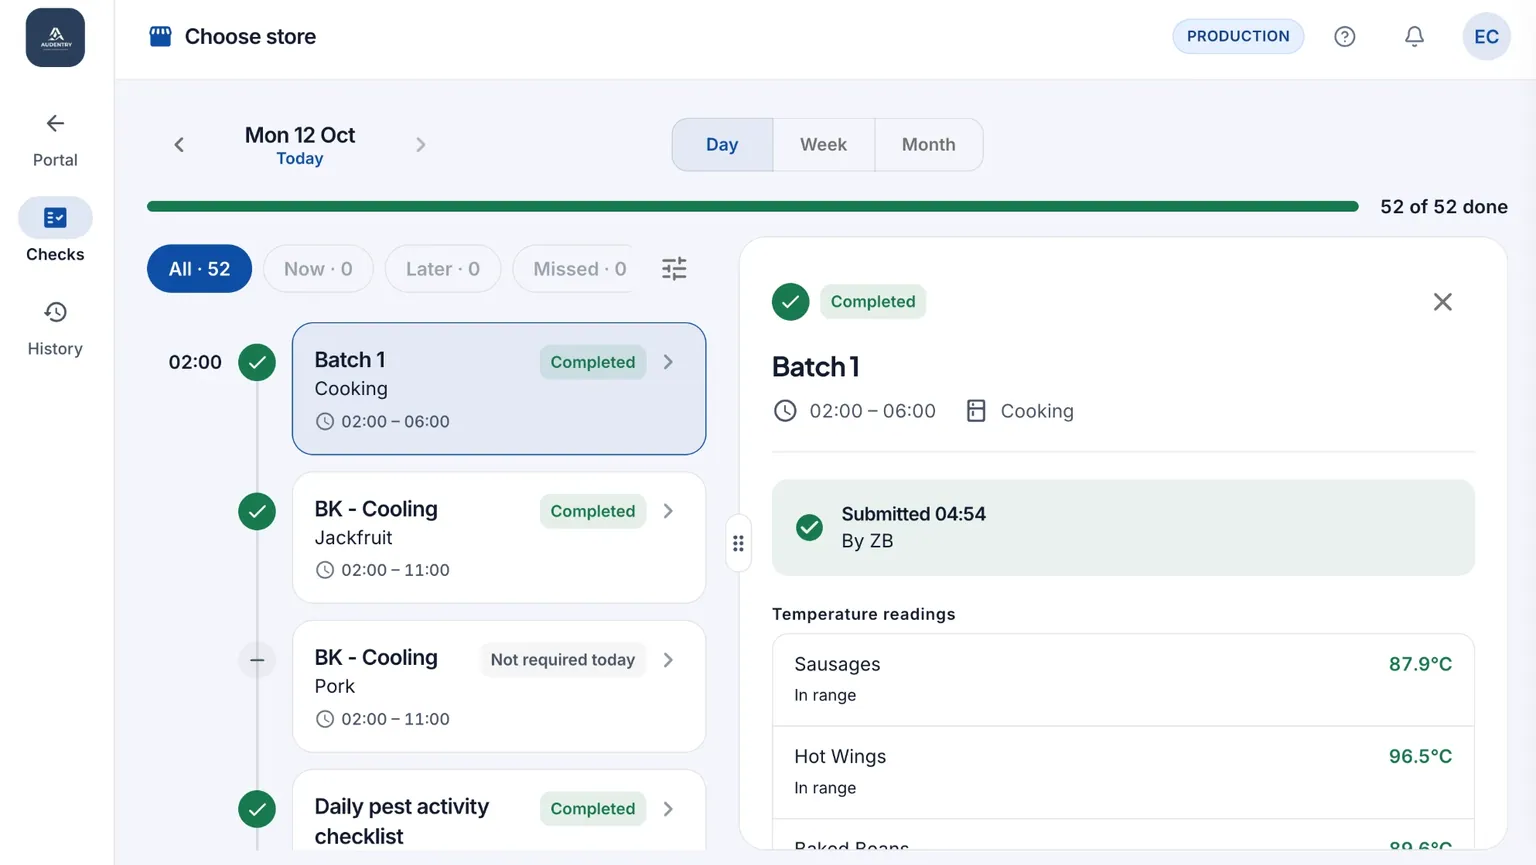Click the panel resize grip handle
1536x865 pixels.
[738, 543]
